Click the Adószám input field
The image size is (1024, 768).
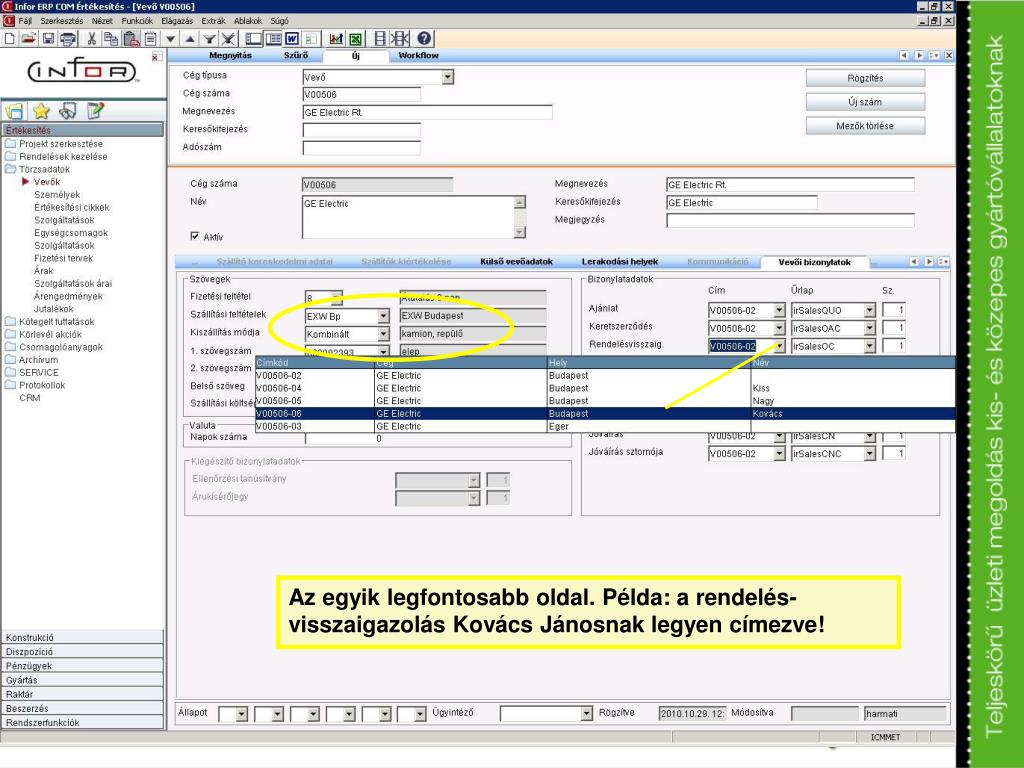point(361,148)
